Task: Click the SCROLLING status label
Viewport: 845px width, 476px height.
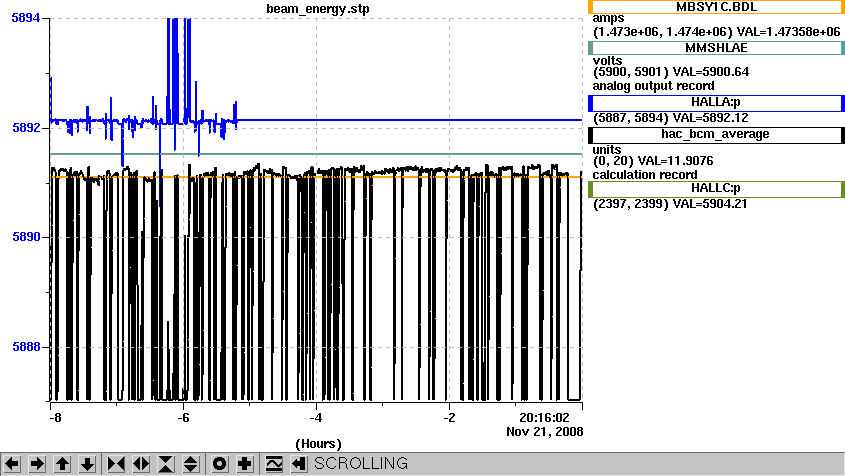Action: click(361, 464)
